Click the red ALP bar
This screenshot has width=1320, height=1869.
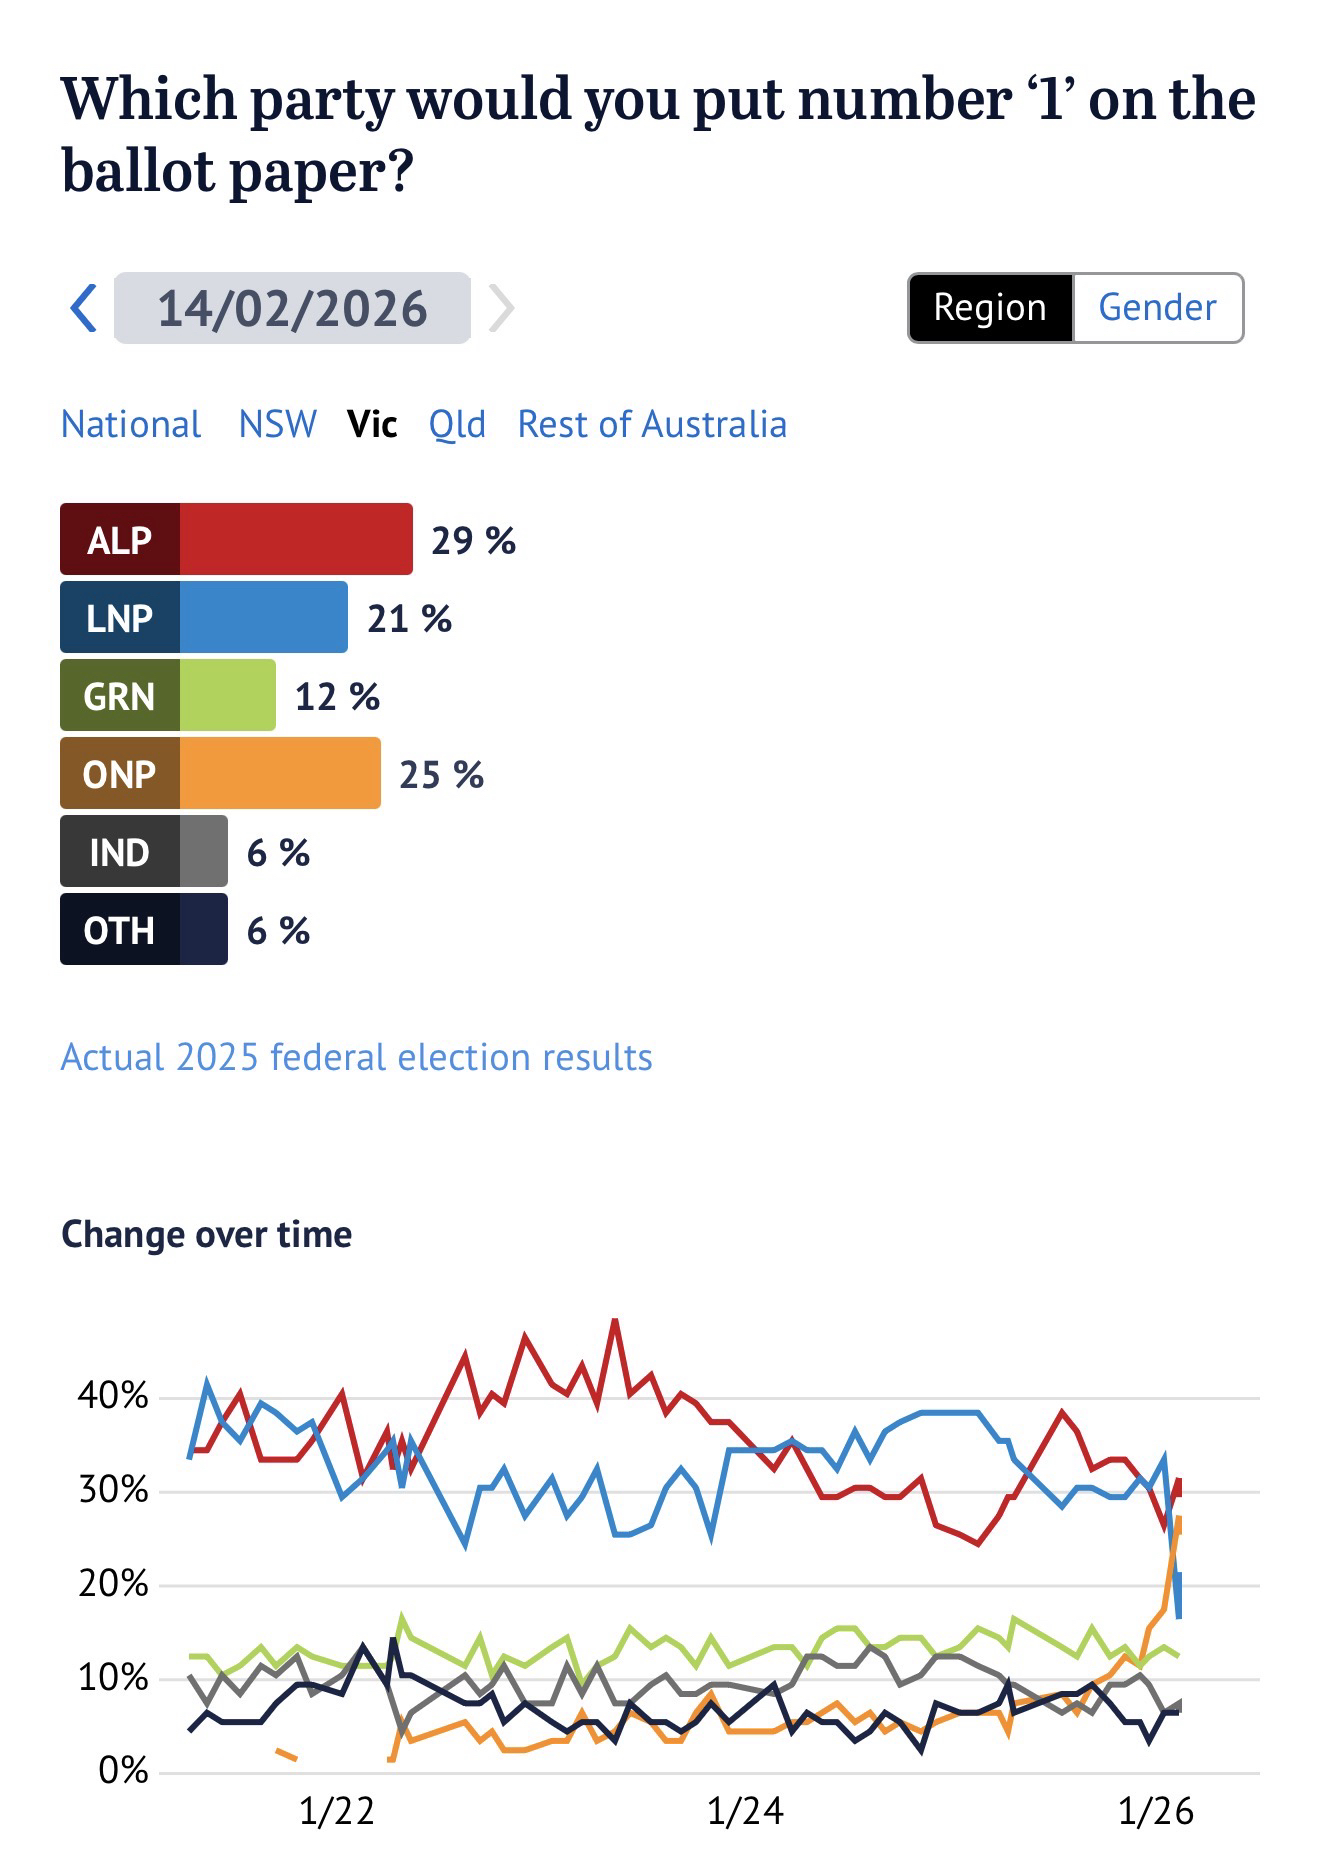pyautogui.click(x=295, y=540)
